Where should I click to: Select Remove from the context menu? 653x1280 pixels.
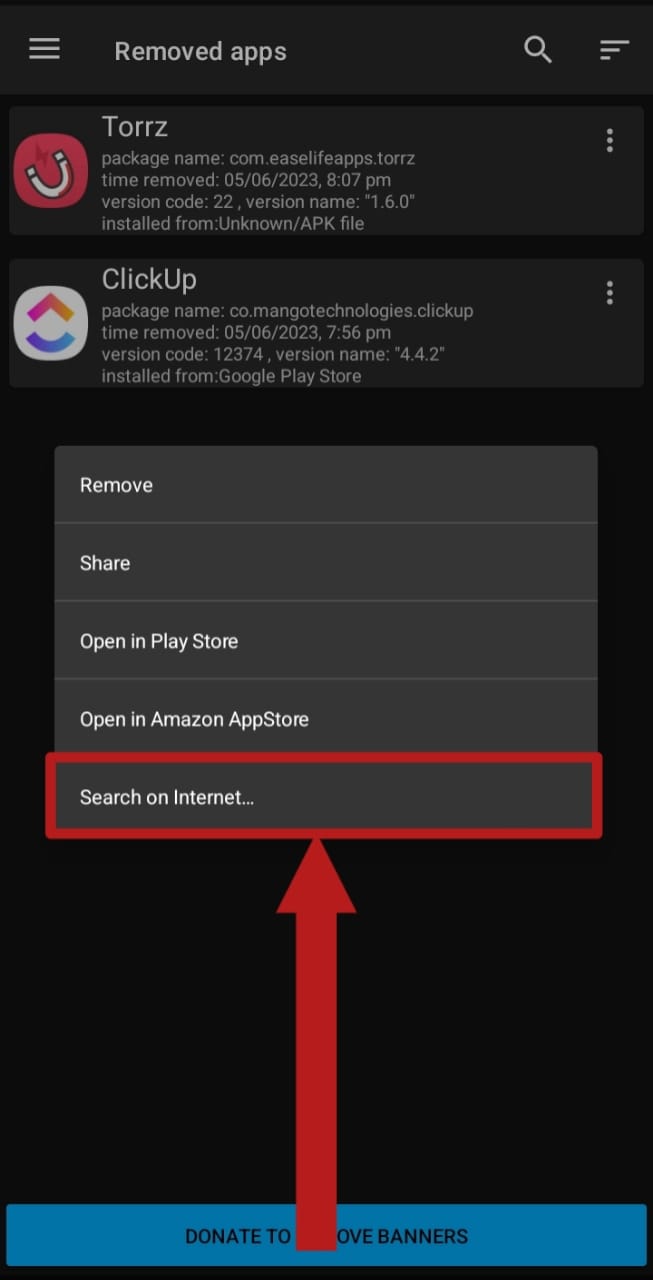(326, 485)
